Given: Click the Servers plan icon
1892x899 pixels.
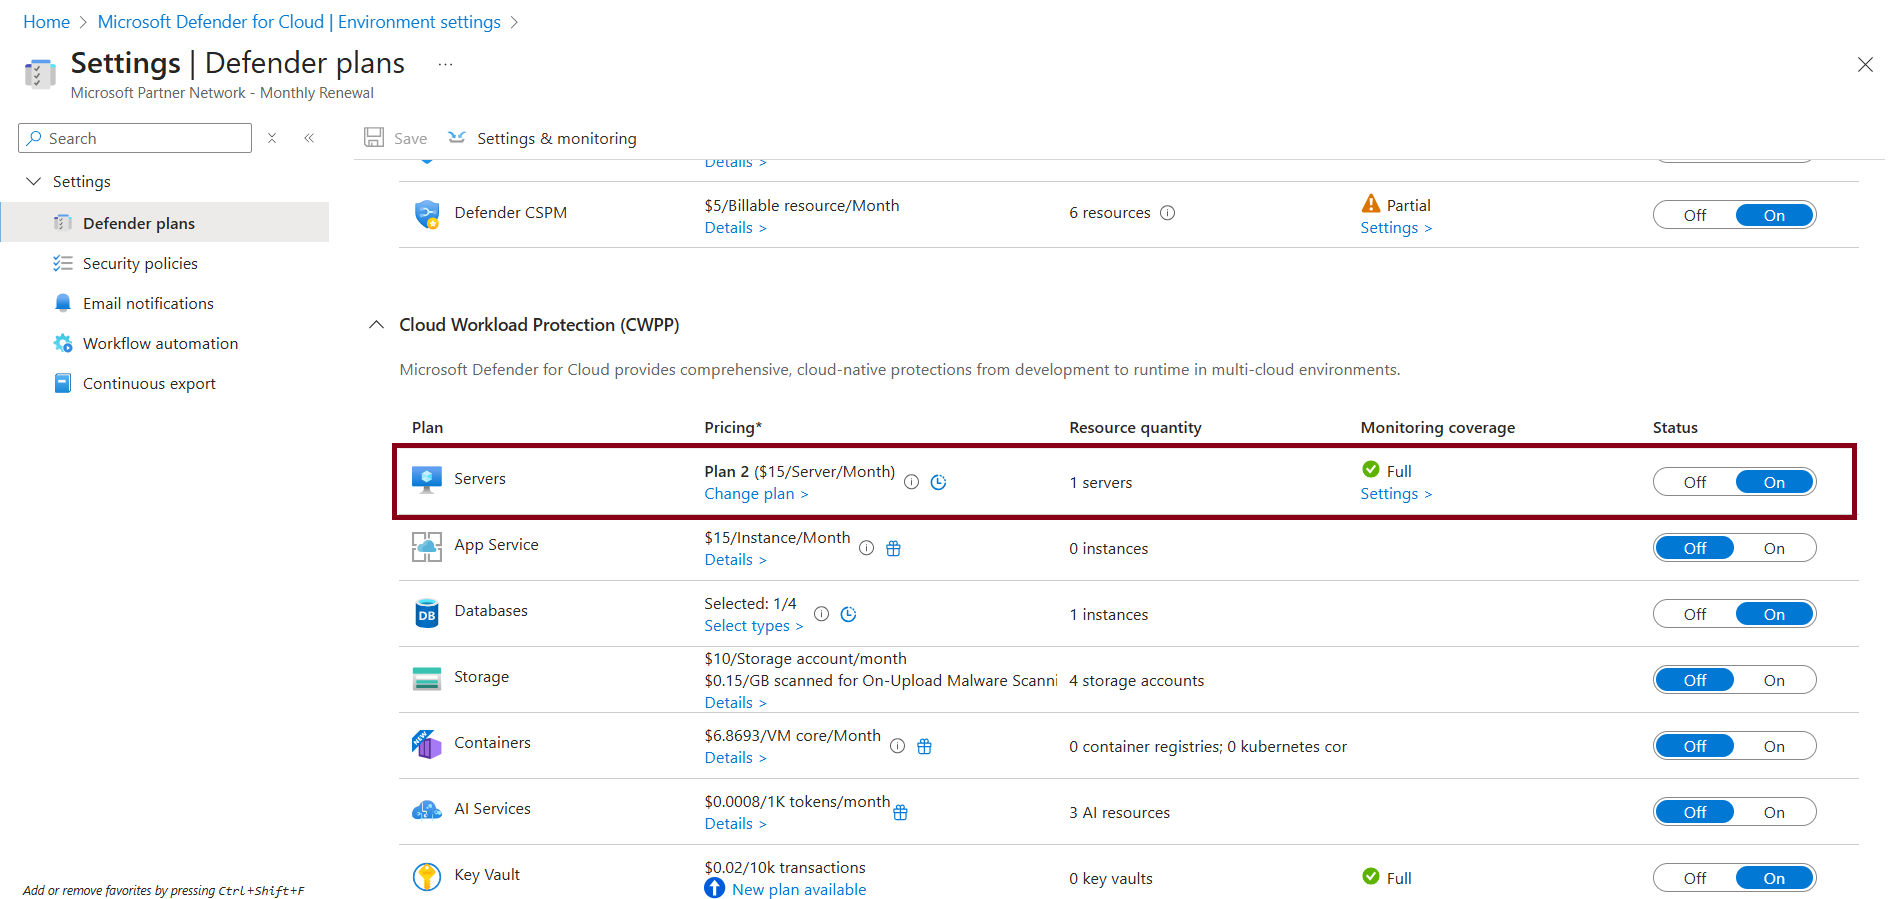Looking at the screenshot, I should pyautogui.click(x=427, y=479).
